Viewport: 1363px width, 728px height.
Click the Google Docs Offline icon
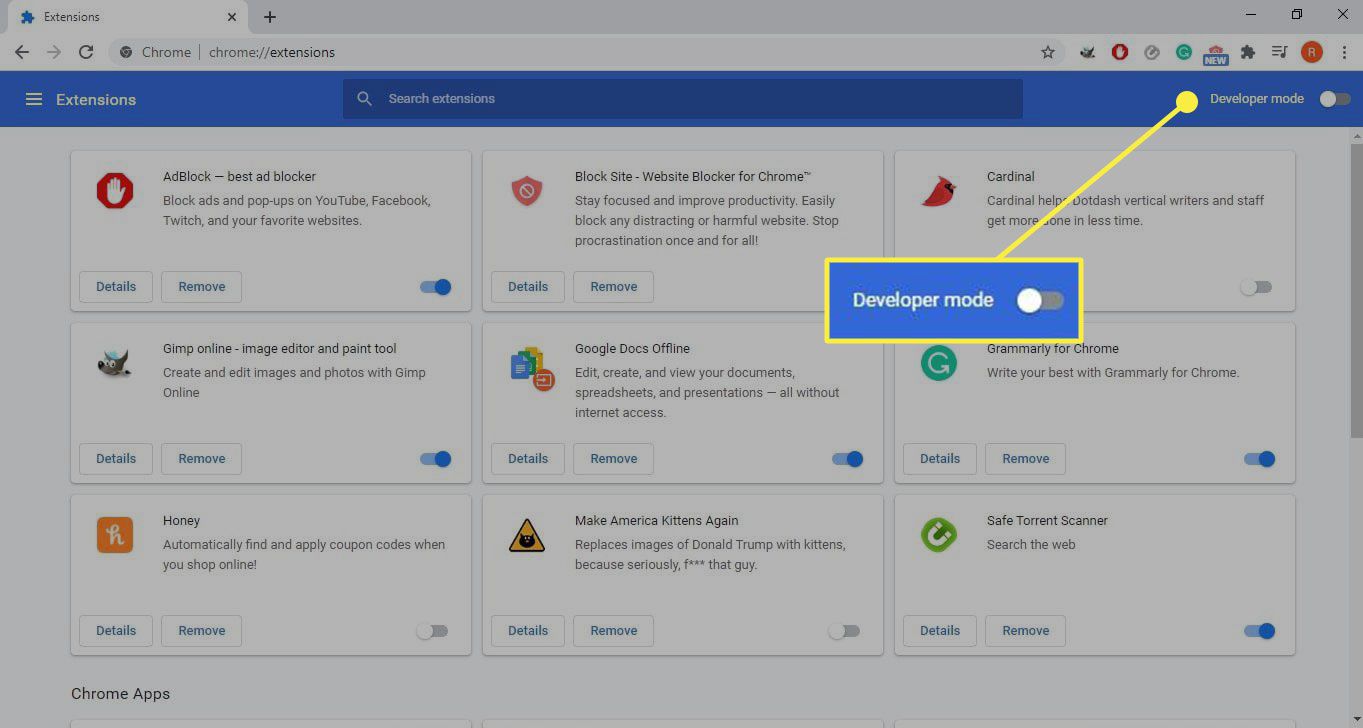(x=531, y=367)
